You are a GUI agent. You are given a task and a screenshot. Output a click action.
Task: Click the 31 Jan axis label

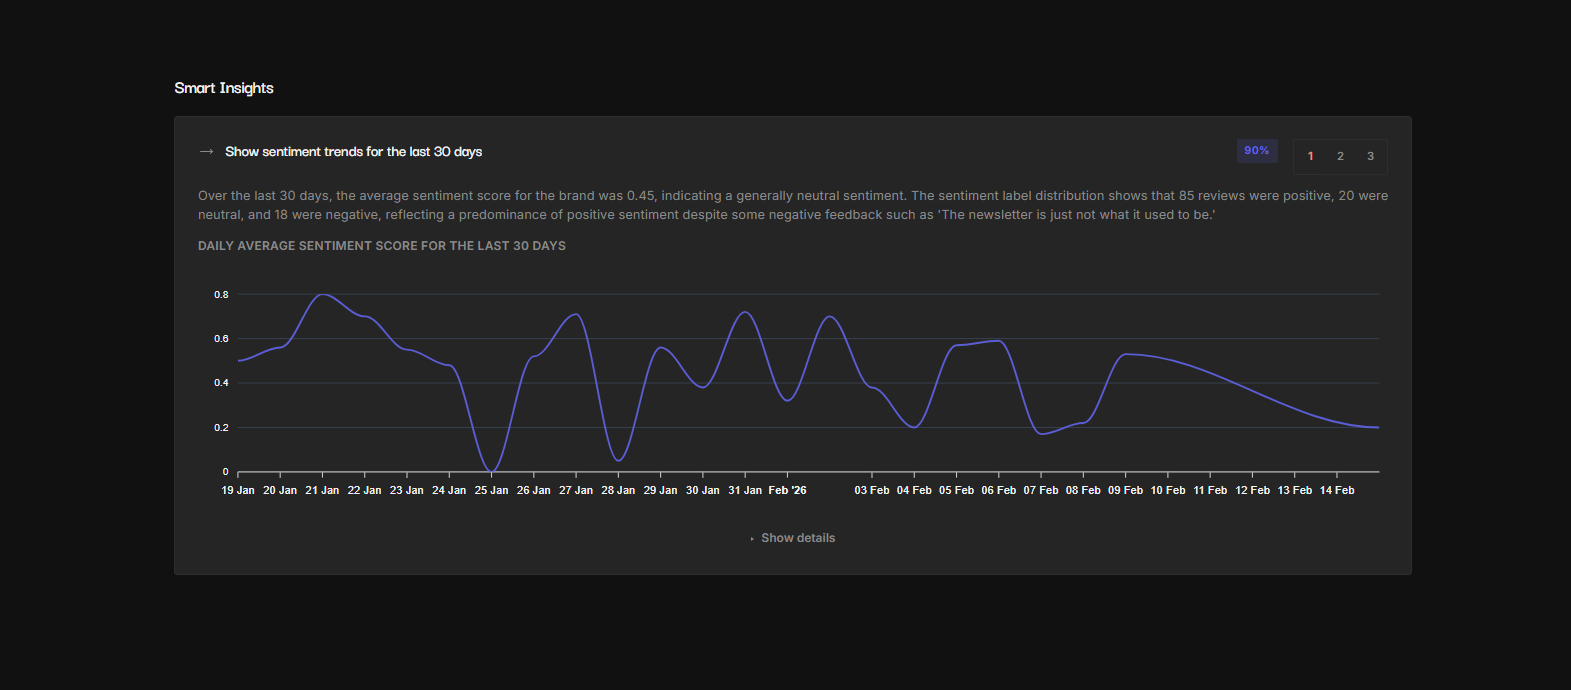(x=745, y=491)
